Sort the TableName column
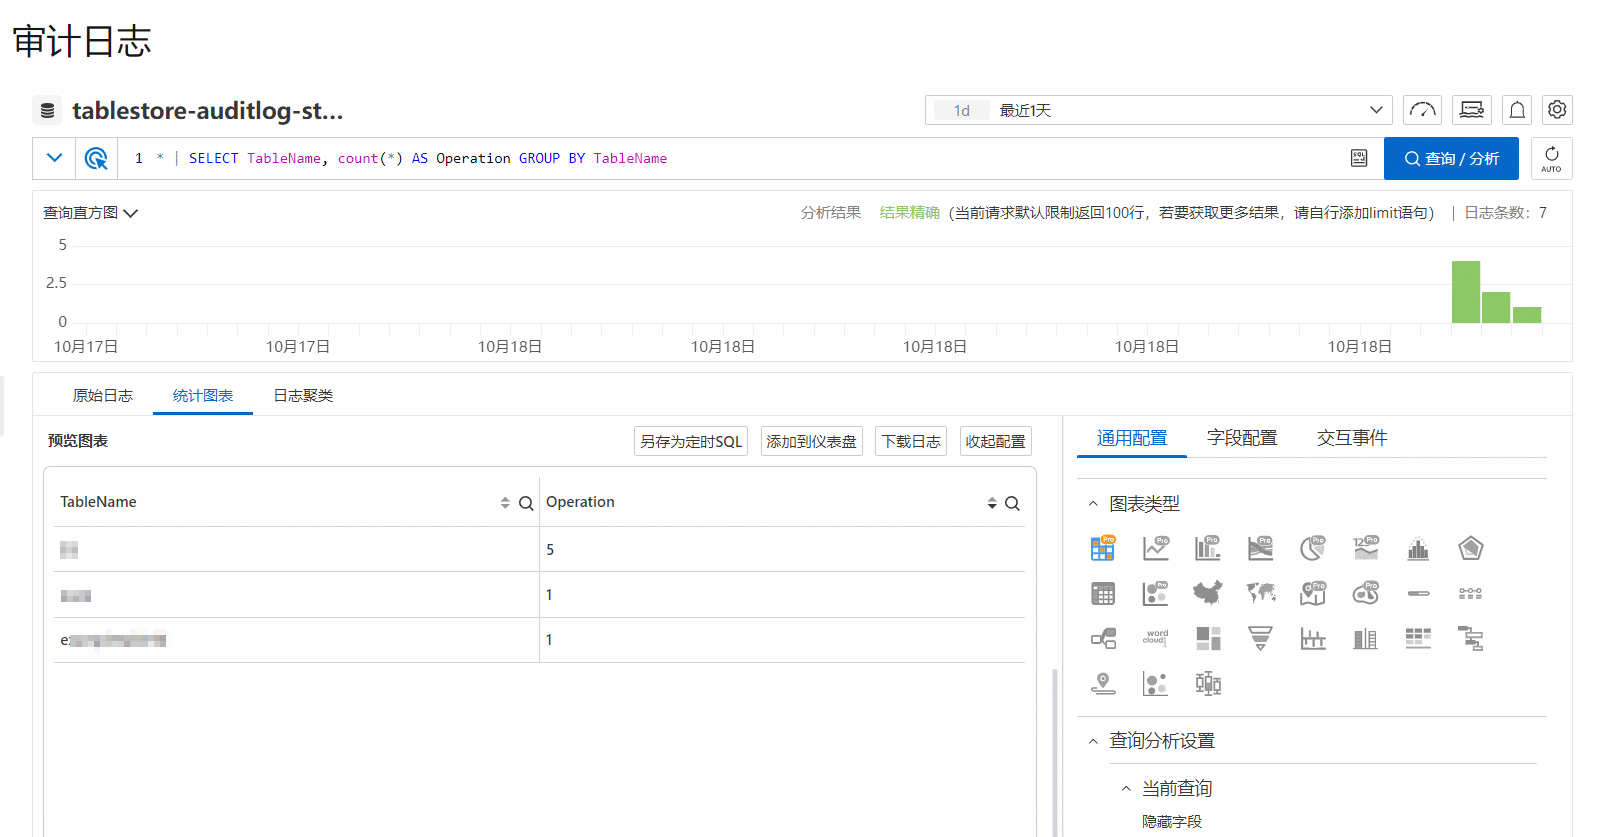 (505, 503)
